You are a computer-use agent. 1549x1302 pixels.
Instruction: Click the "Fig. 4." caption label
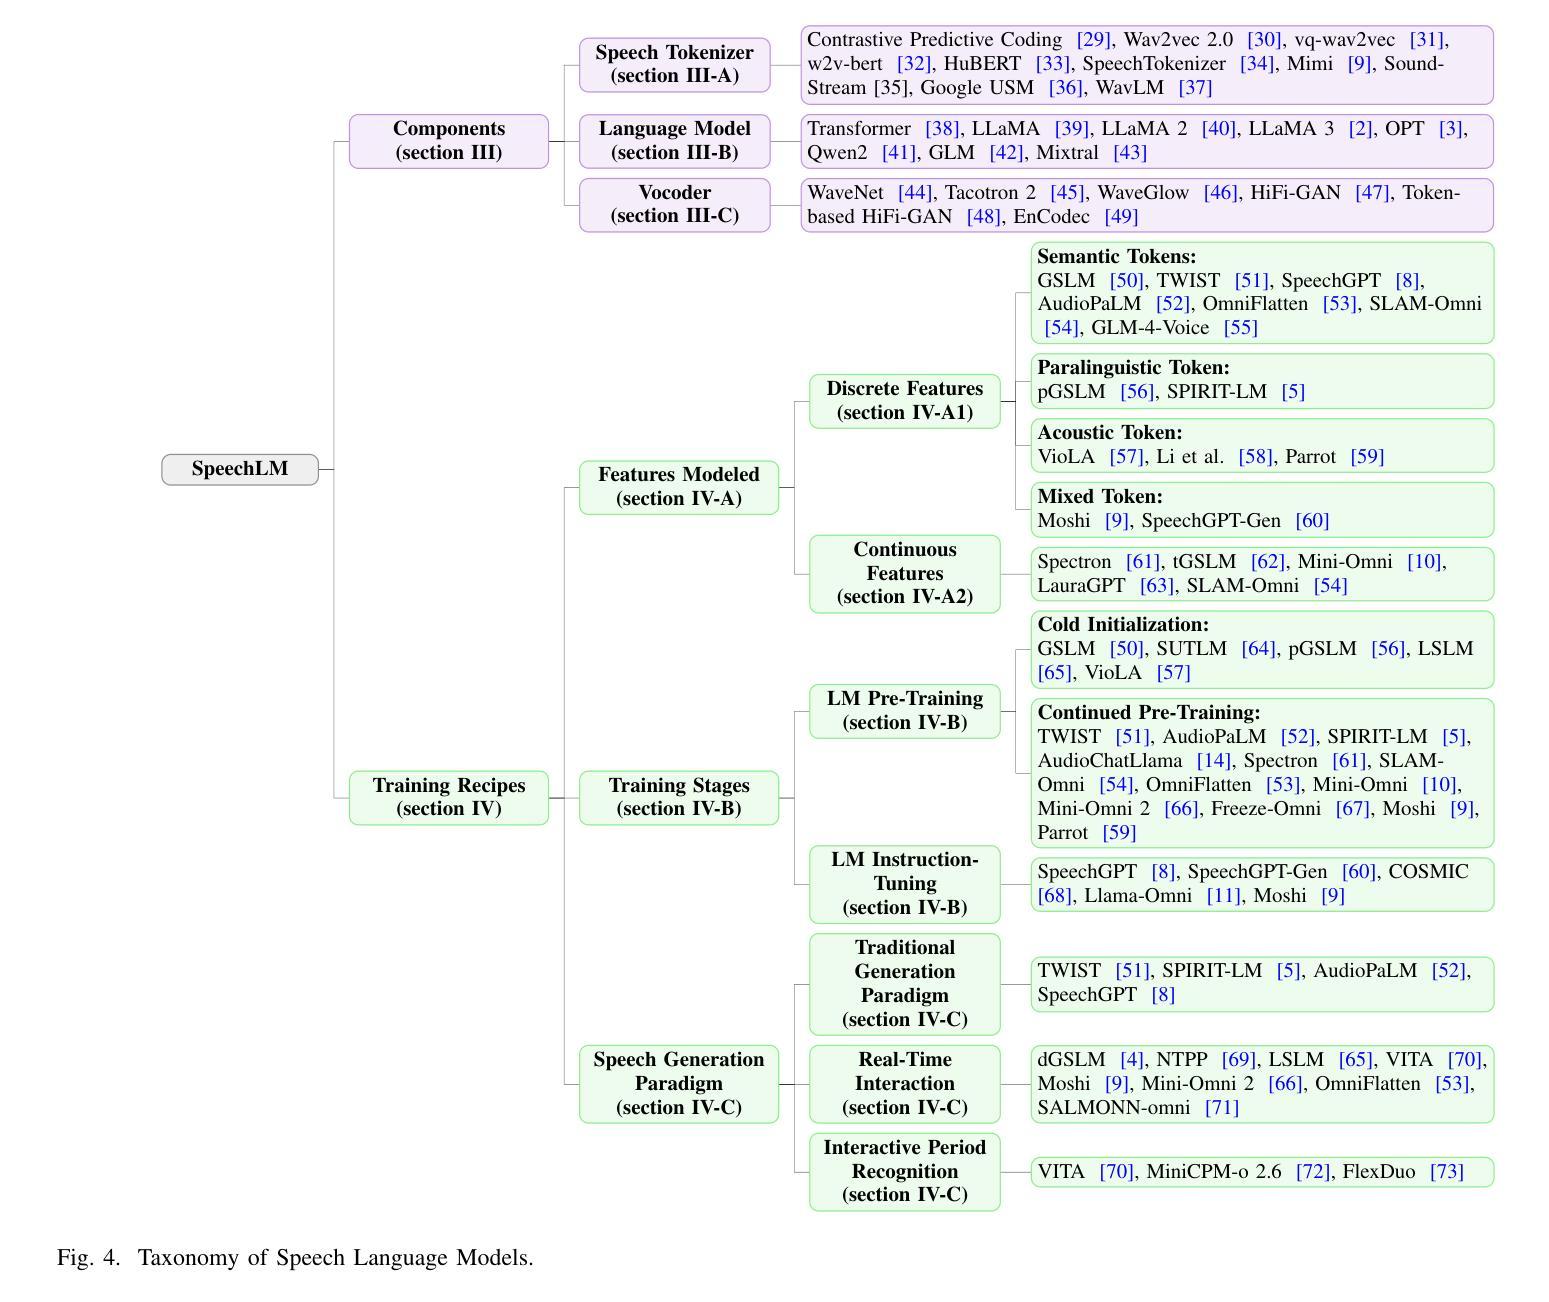(88, 1258)
